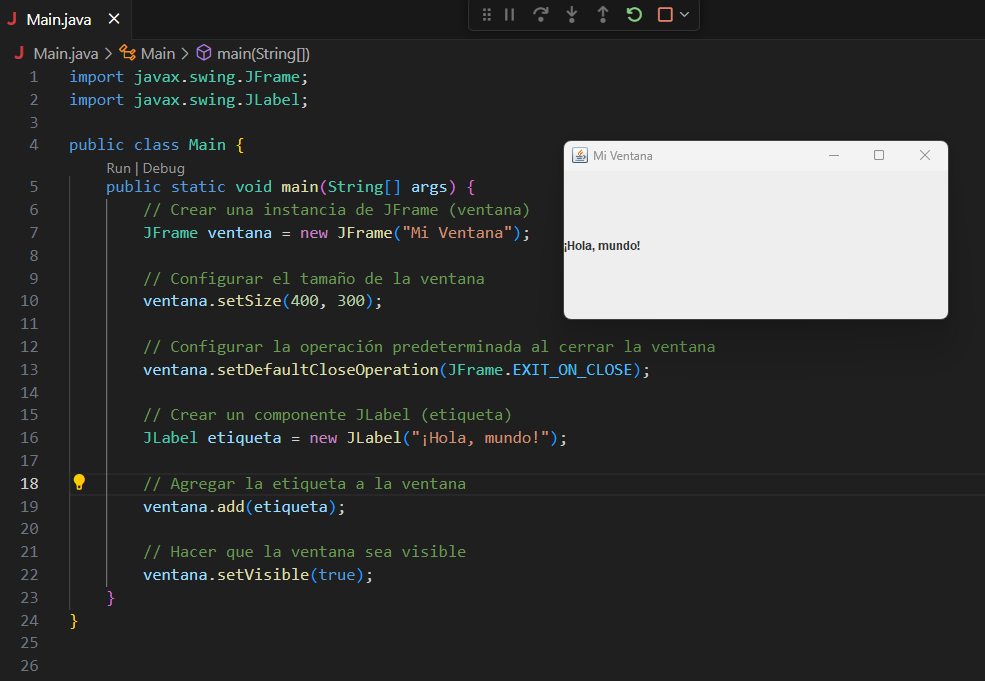Viewport: 985px width, 681px height.
Task: Click the Mi Ventana title bar text
Action: [x=623, y=156]
